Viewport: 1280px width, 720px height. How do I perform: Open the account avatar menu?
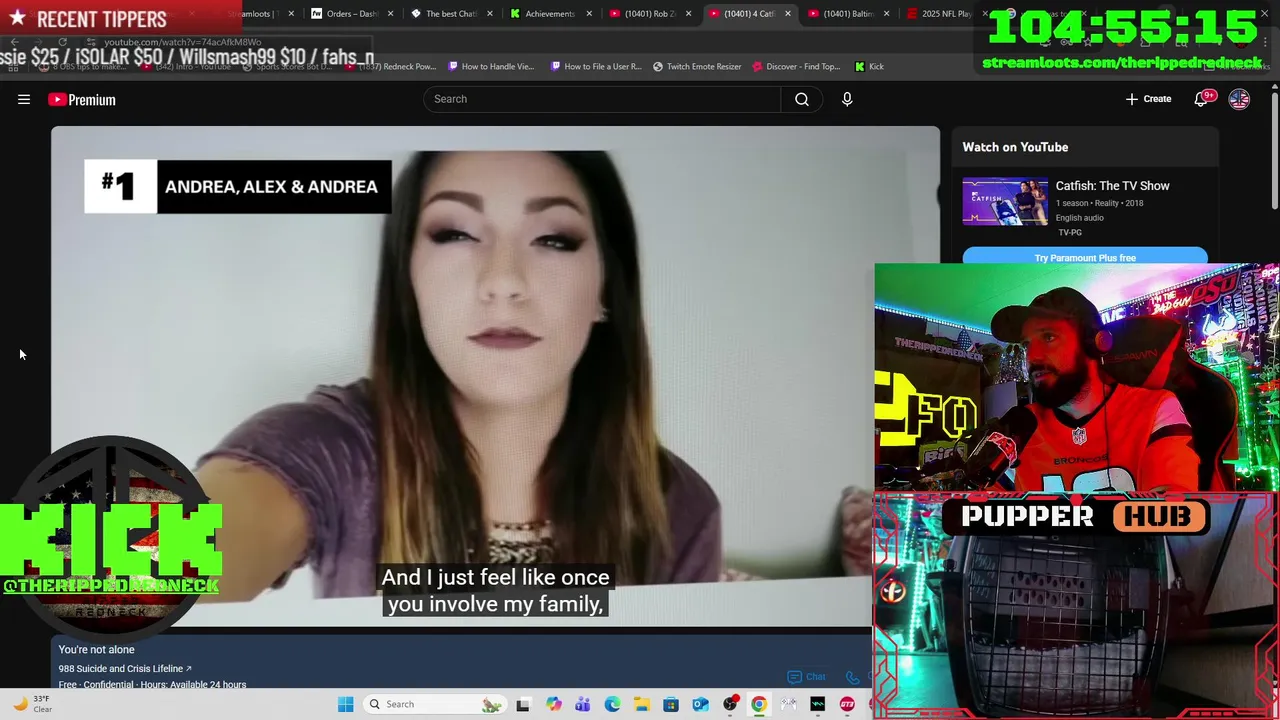click(1239, 99)
